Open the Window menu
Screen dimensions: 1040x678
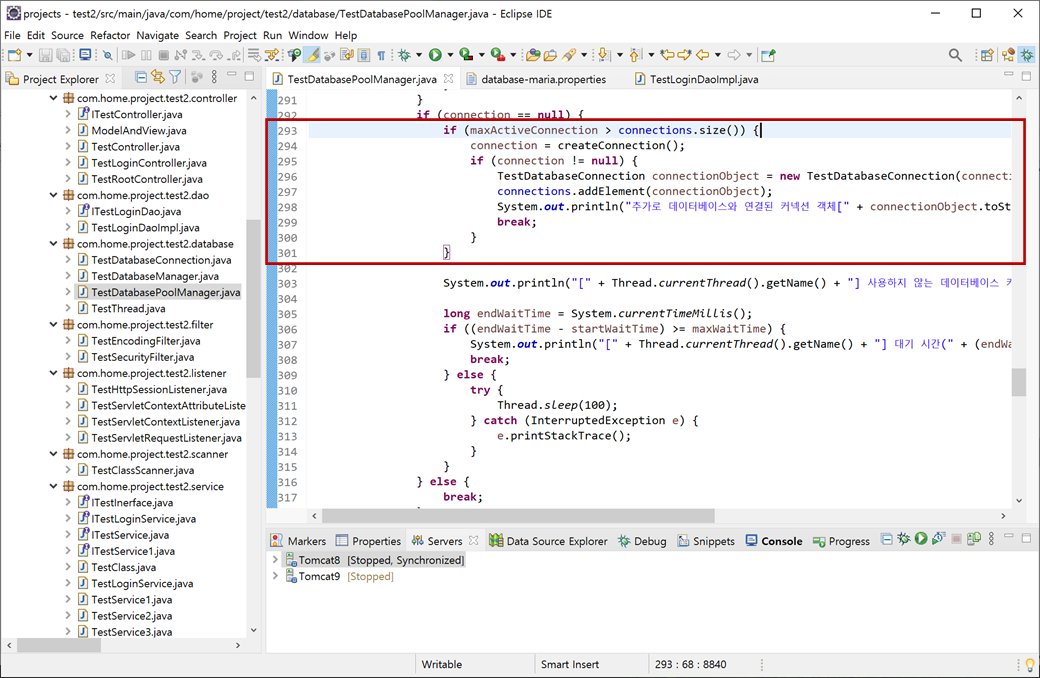coord(308,35)
